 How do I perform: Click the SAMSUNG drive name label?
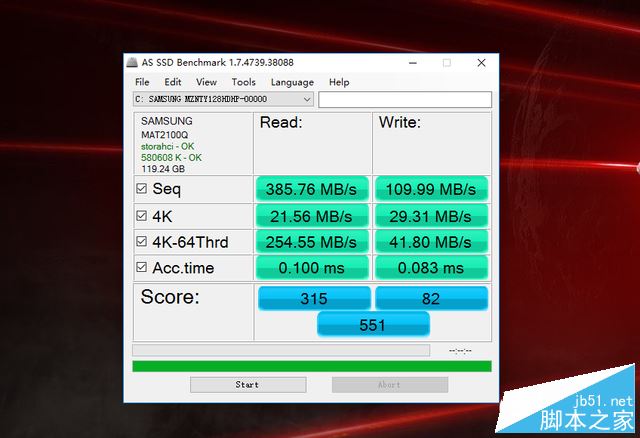167,121
